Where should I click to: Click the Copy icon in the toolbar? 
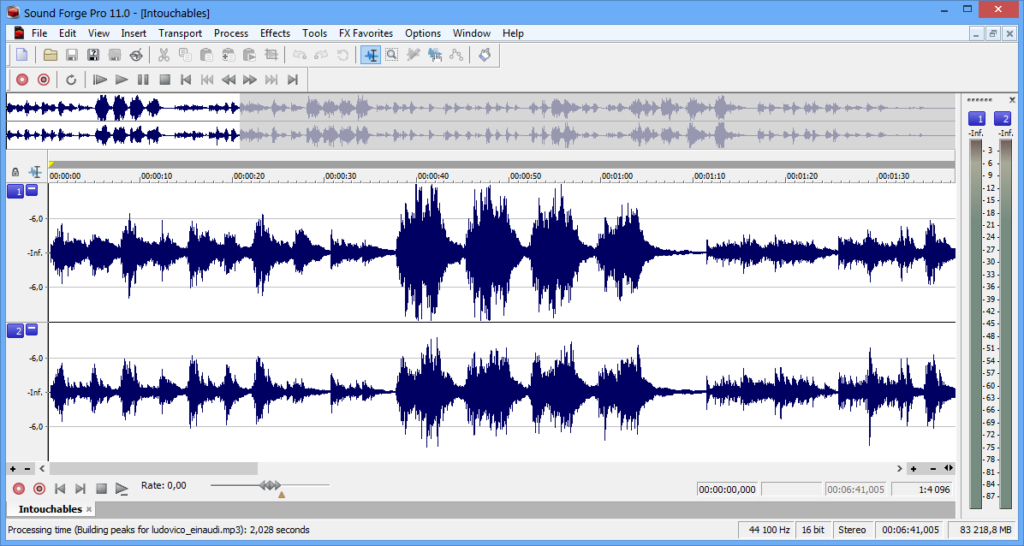pos(185,55)
